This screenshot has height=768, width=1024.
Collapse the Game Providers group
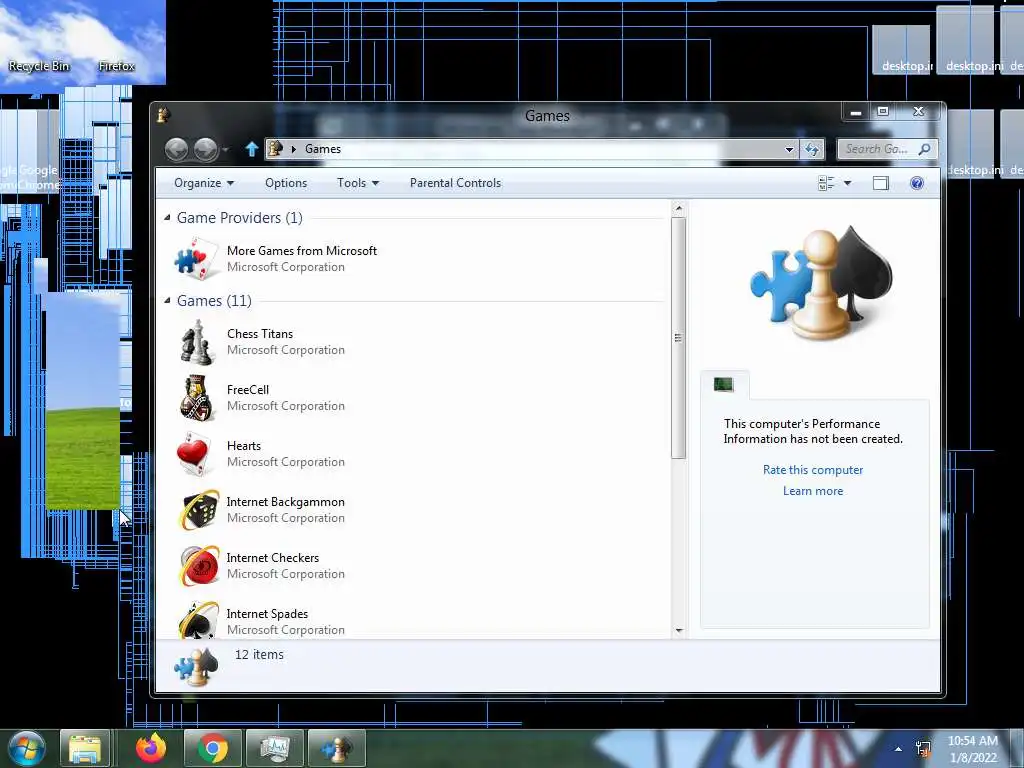tap(167, 217)
